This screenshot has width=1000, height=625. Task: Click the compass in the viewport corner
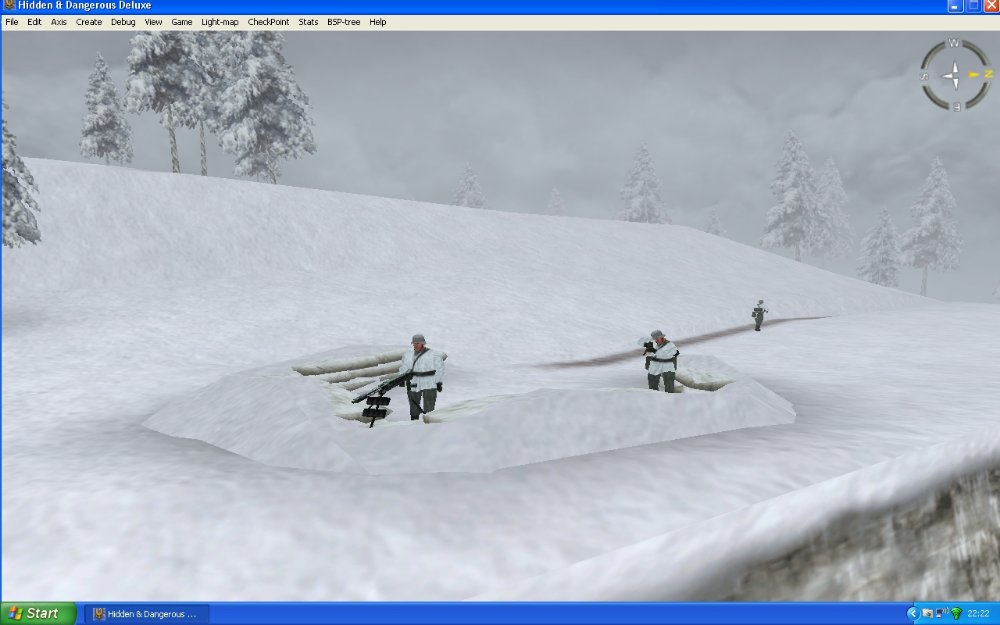pyautogui.click(x=954, y=75)
